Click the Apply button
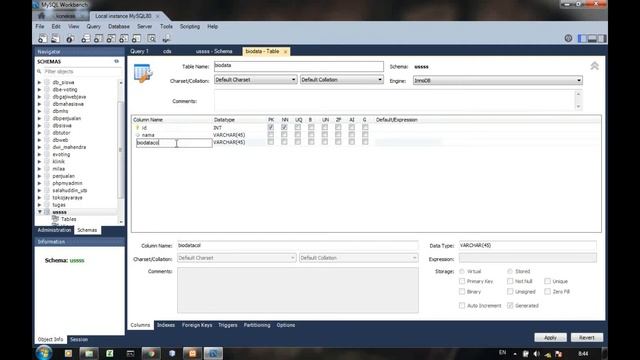 tap(550, 338)
